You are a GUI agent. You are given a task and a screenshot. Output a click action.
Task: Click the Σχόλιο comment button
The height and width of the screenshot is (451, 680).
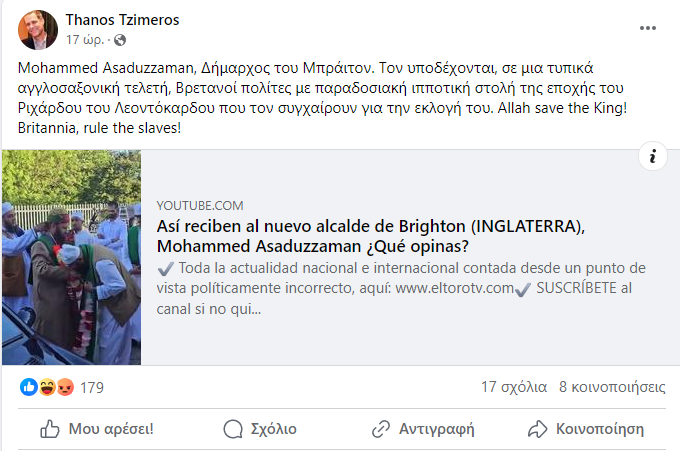coord(260,429)
